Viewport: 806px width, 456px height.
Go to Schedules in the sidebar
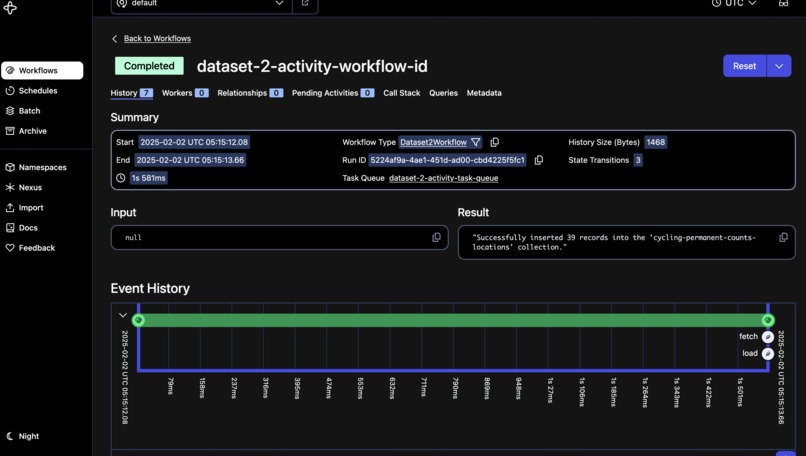coord(32,90)
